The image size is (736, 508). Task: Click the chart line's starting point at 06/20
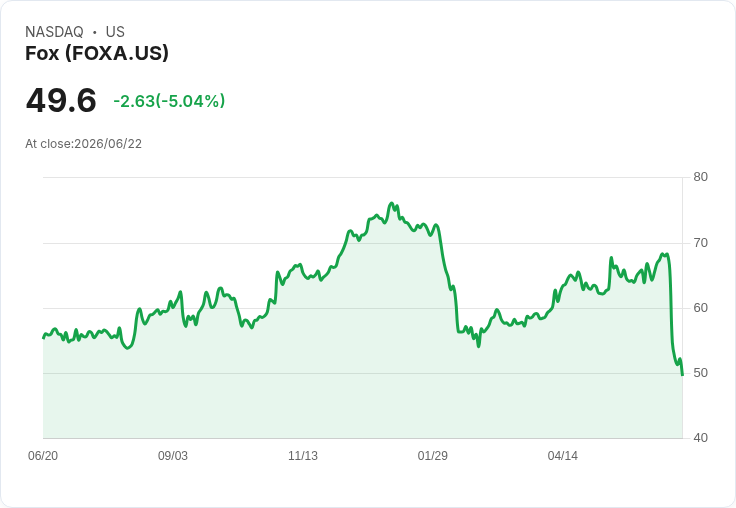[43, 338]
